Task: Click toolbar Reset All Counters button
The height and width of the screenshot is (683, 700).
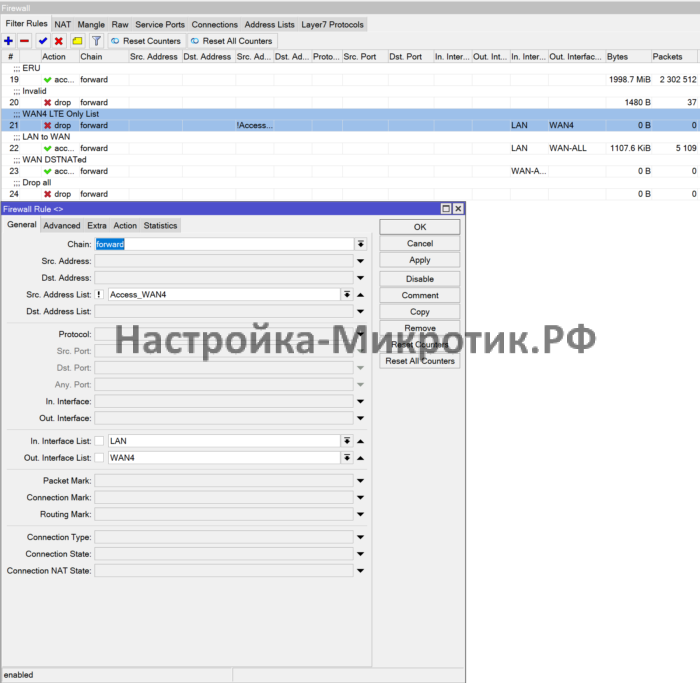Action: tap(232, 41)
